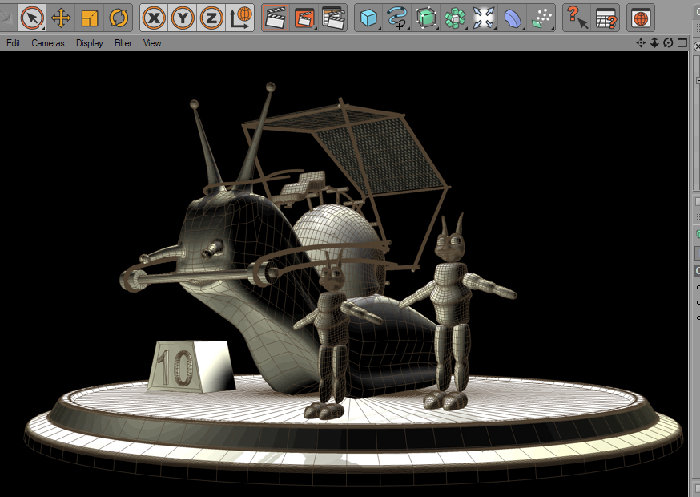
Task: Toggle the X axis lock
Action: [x=154, y=18]
